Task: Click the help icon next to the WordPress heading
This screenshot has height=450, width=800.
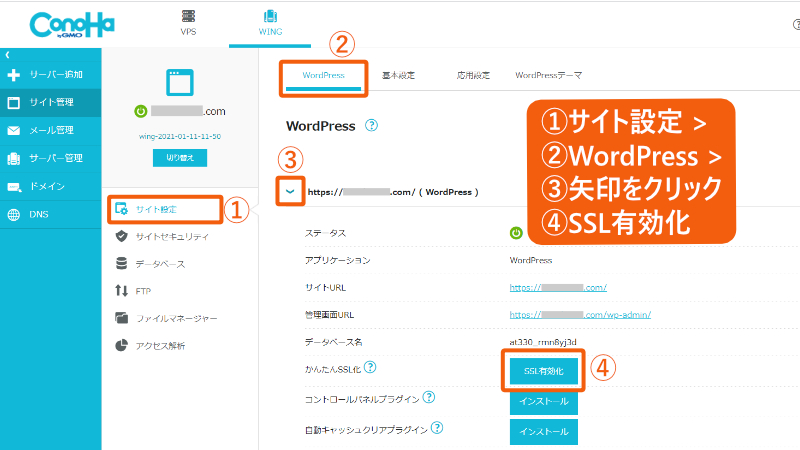Action: click(x=371, y=125)
